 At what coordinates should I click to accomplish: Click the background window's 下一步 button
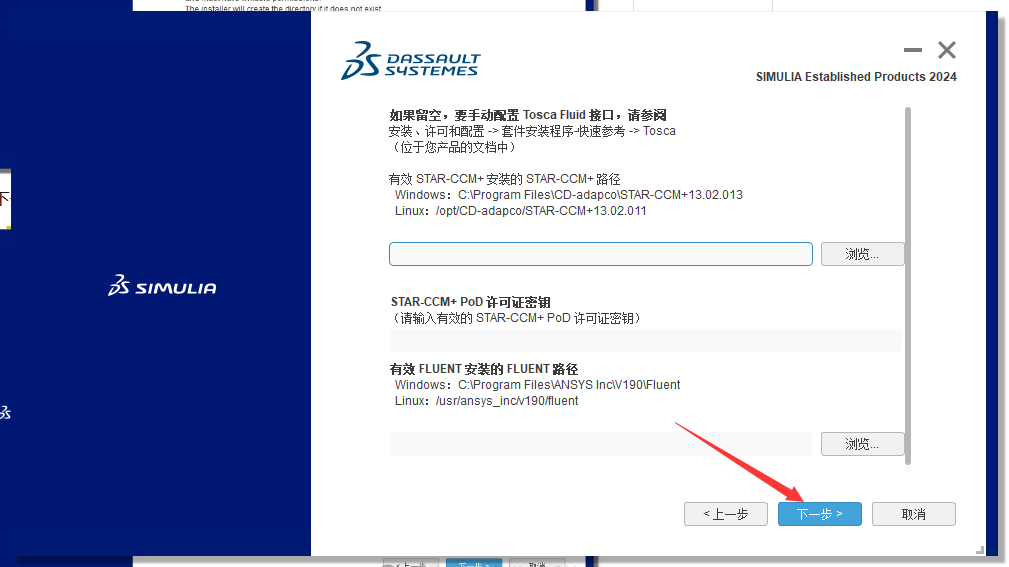coord(475,564)
